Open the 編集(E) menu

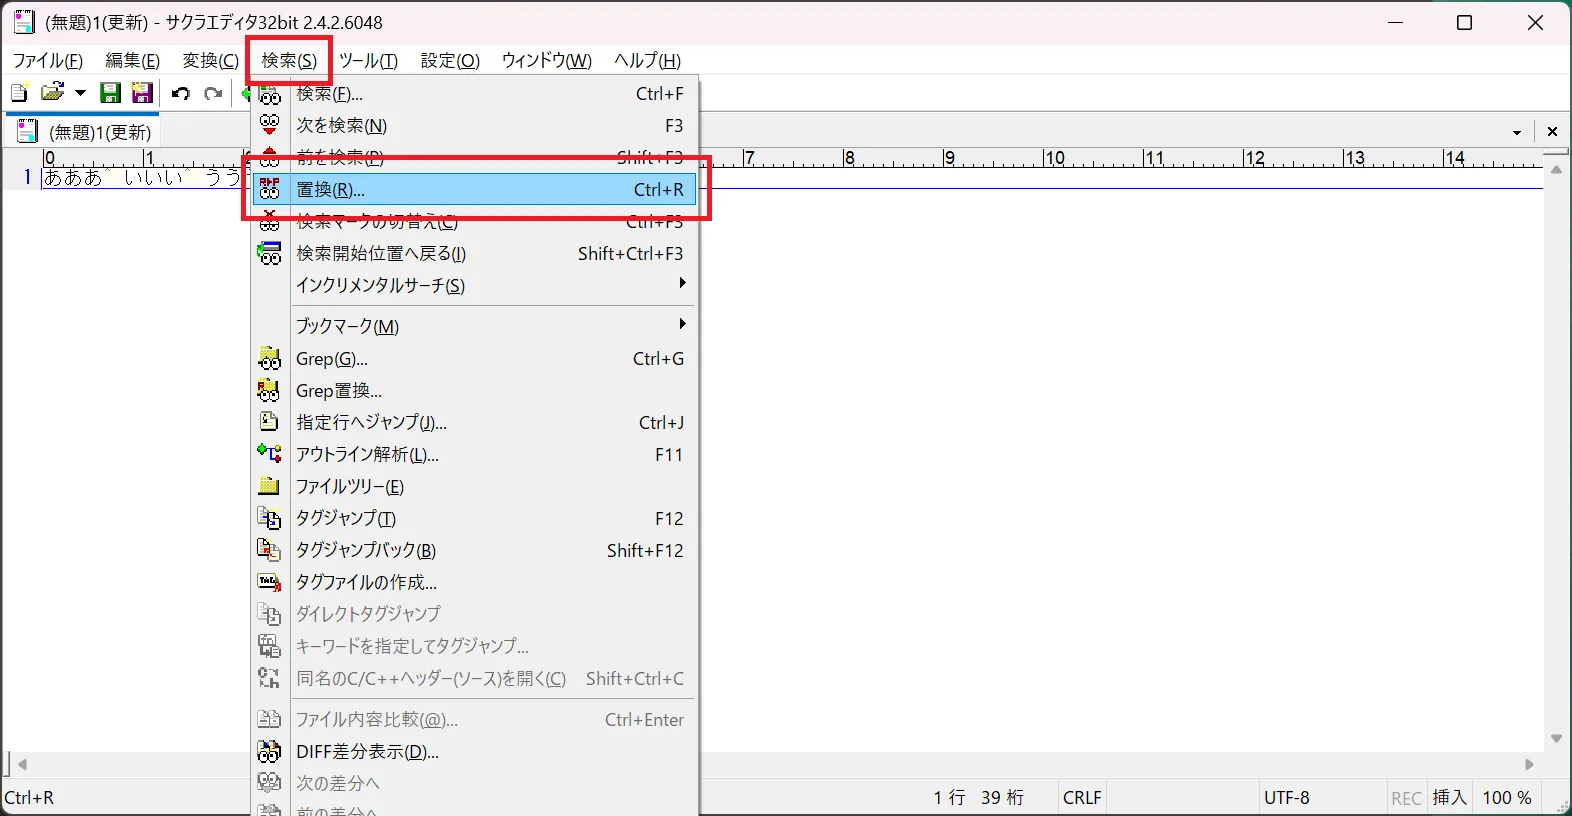[x=133, y=61]
